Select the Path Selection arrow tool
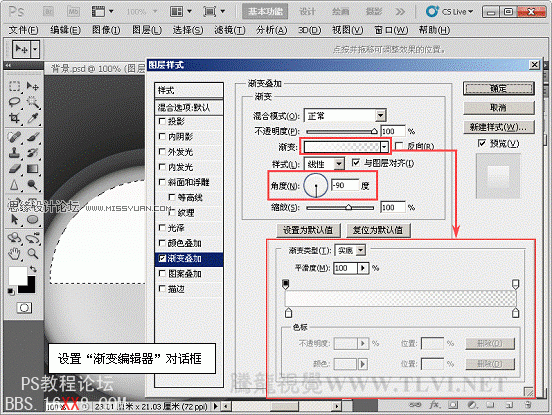 (x=14, y=220)
